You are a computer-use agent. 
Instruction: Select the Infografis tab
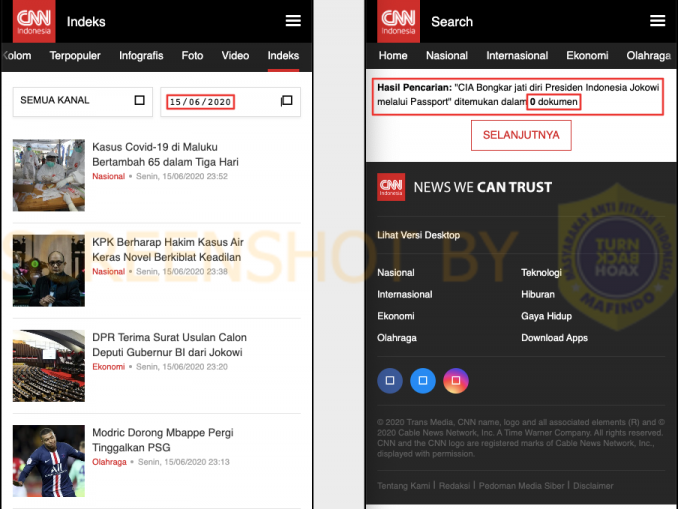pyautogui.click(x=141, y=56)
